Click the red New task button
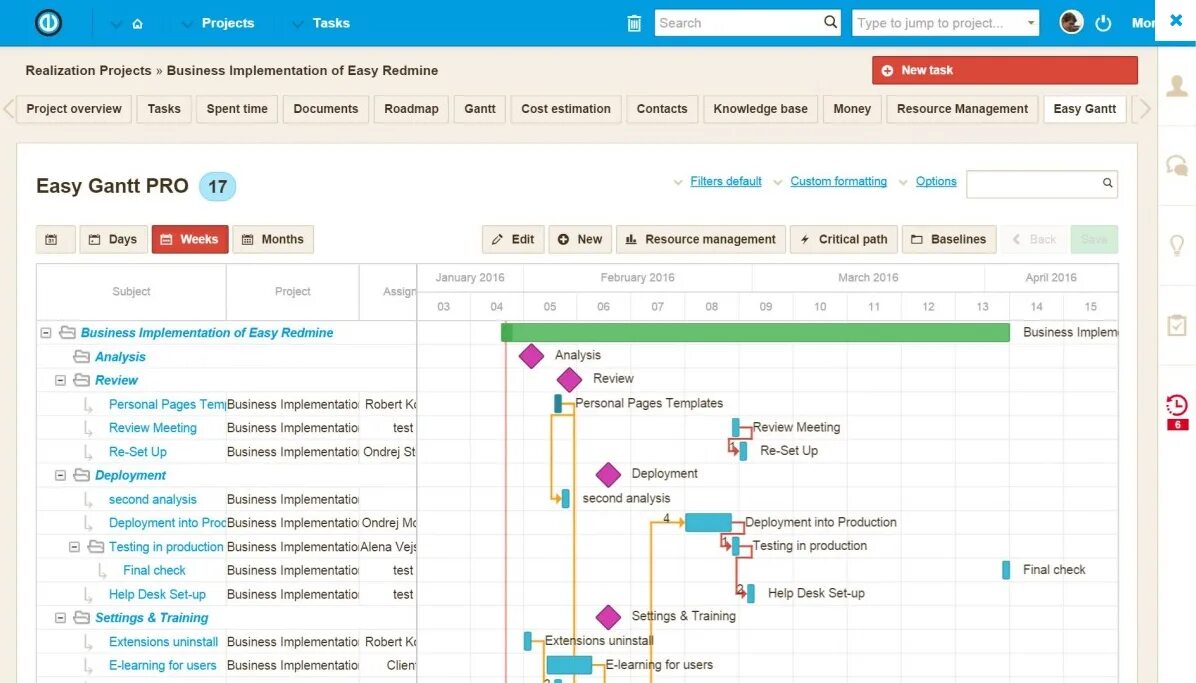The width and height of the screenshot is (1196, 683). (x=1005, y=70)
